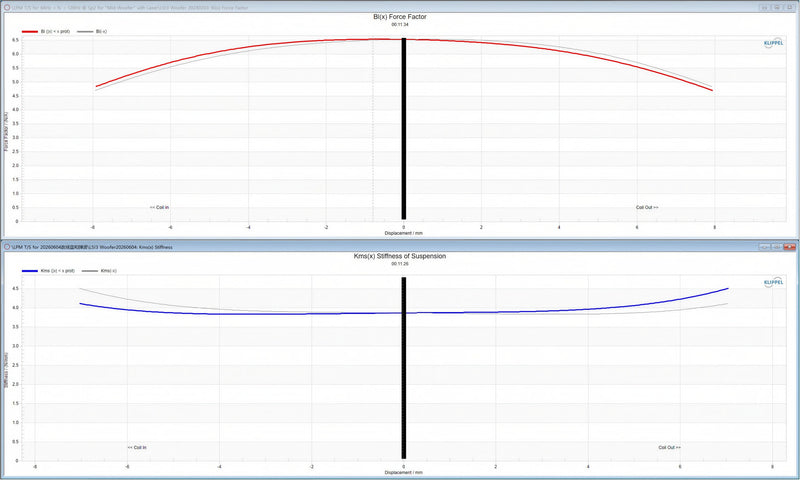Click the timestamp under the Stiffness title
Image resolution: width=800 pixels, height=480 pixels.
(x=400, y=264)
